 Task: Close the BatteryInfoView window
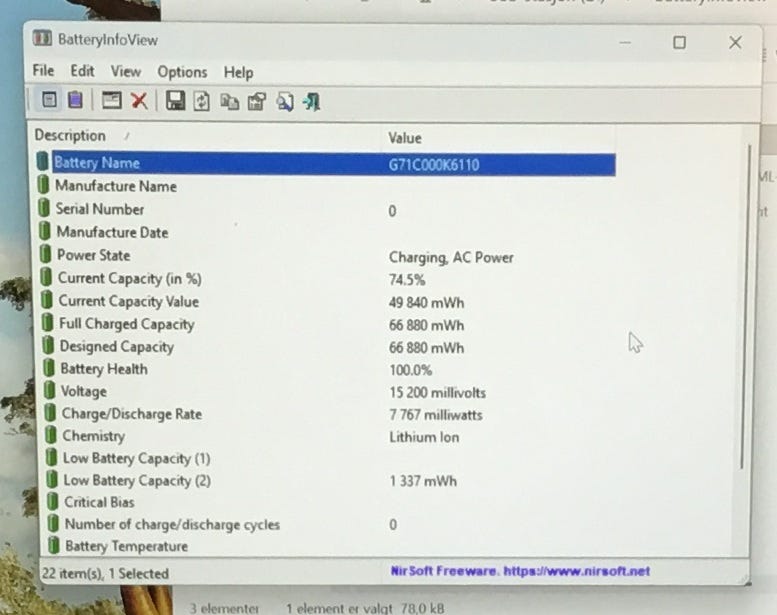(735, 43)
